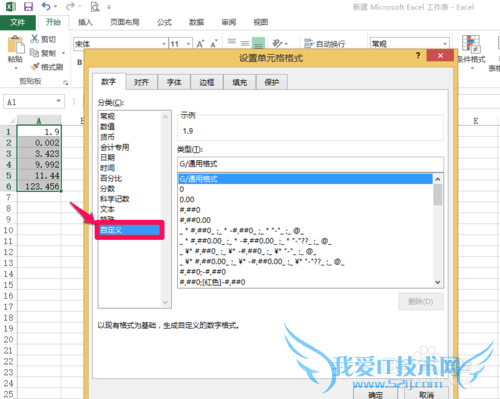
Task: Switch to the 公式 Formulas ribbon tab
Action: 164,22
